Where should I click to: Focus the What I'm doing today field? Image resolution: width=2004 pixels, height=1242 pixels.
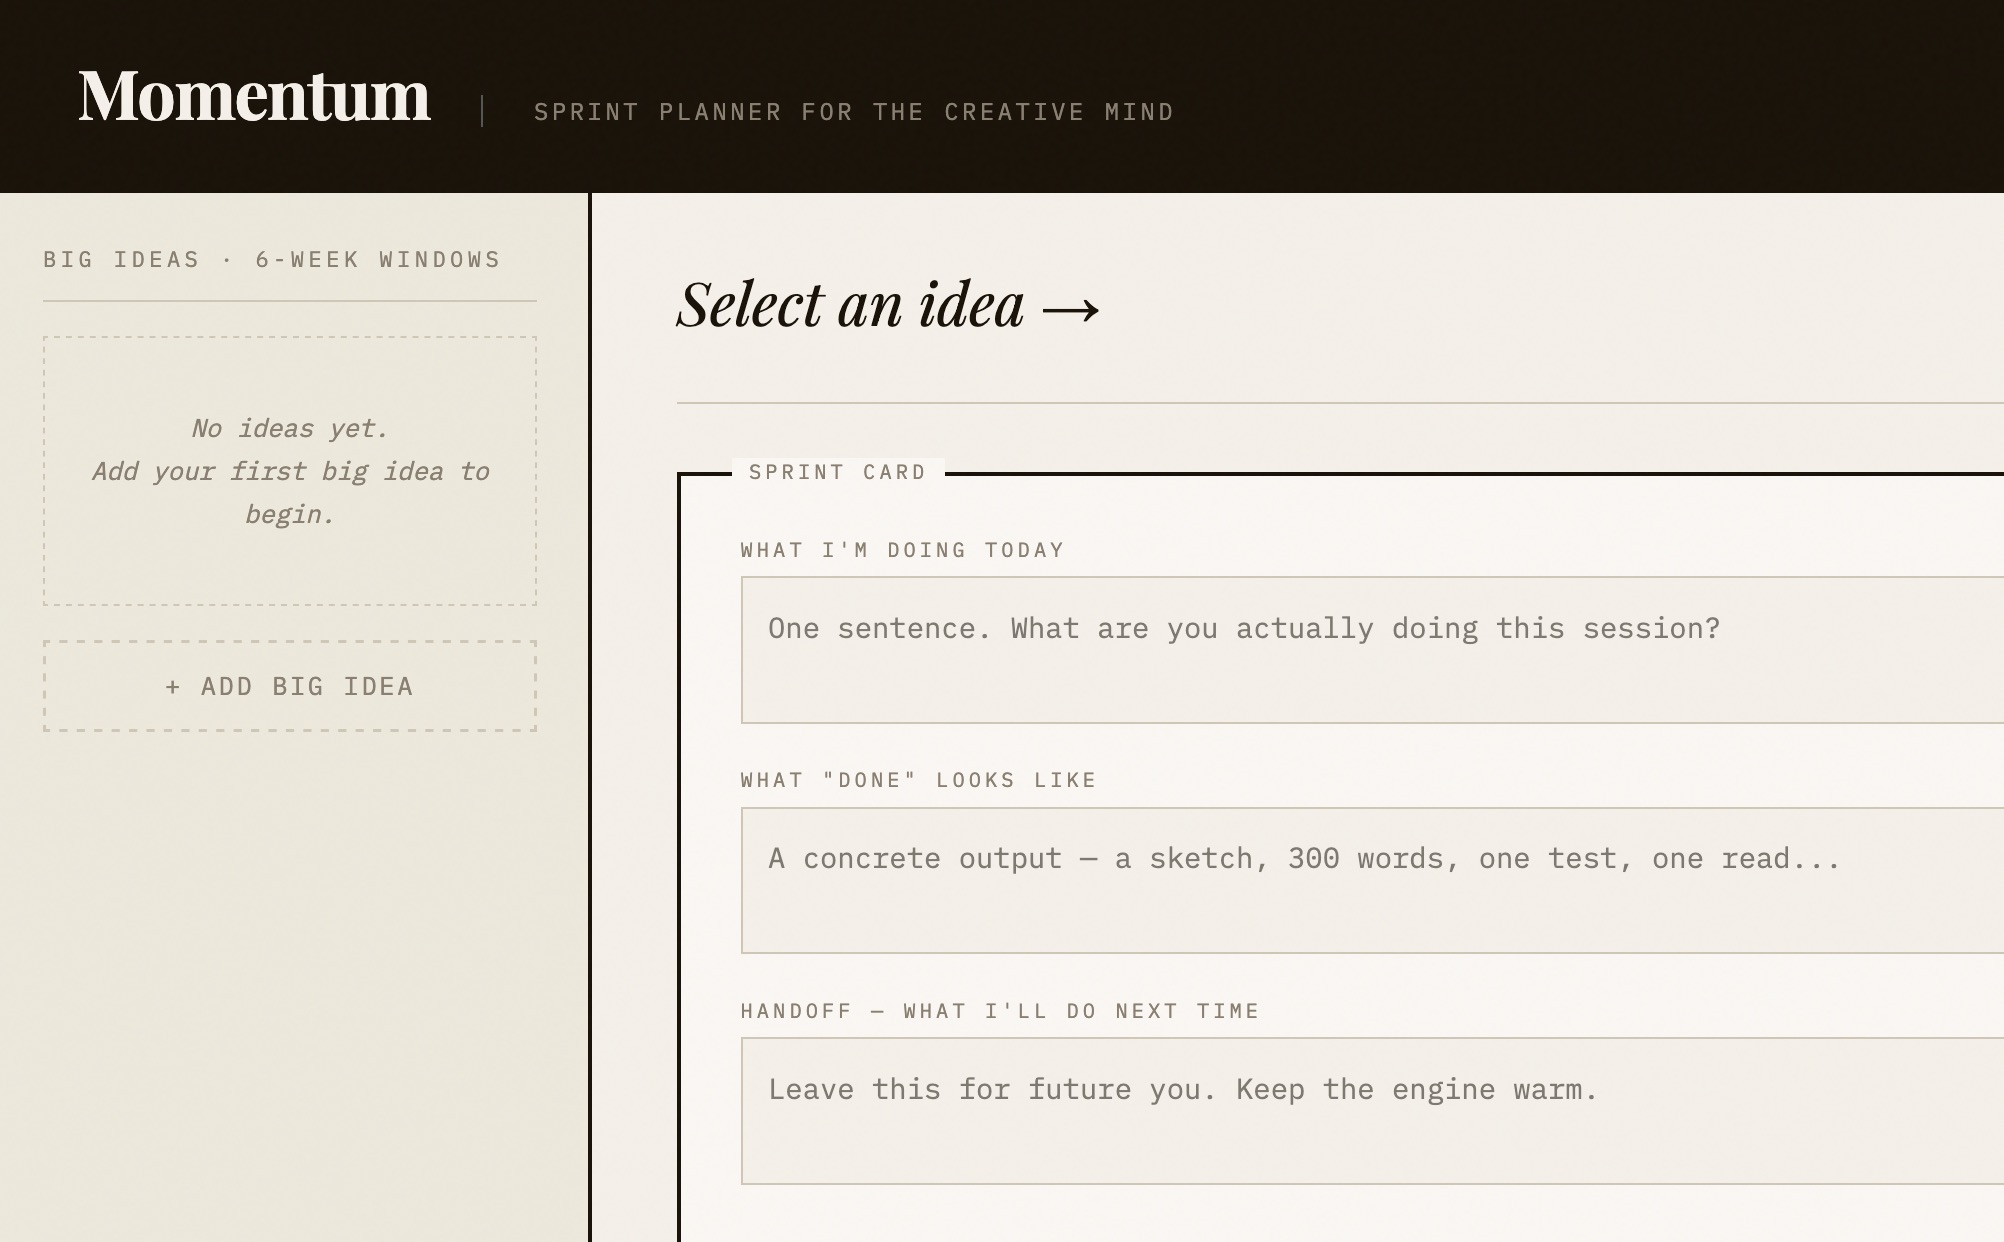tap(1372, 650)
